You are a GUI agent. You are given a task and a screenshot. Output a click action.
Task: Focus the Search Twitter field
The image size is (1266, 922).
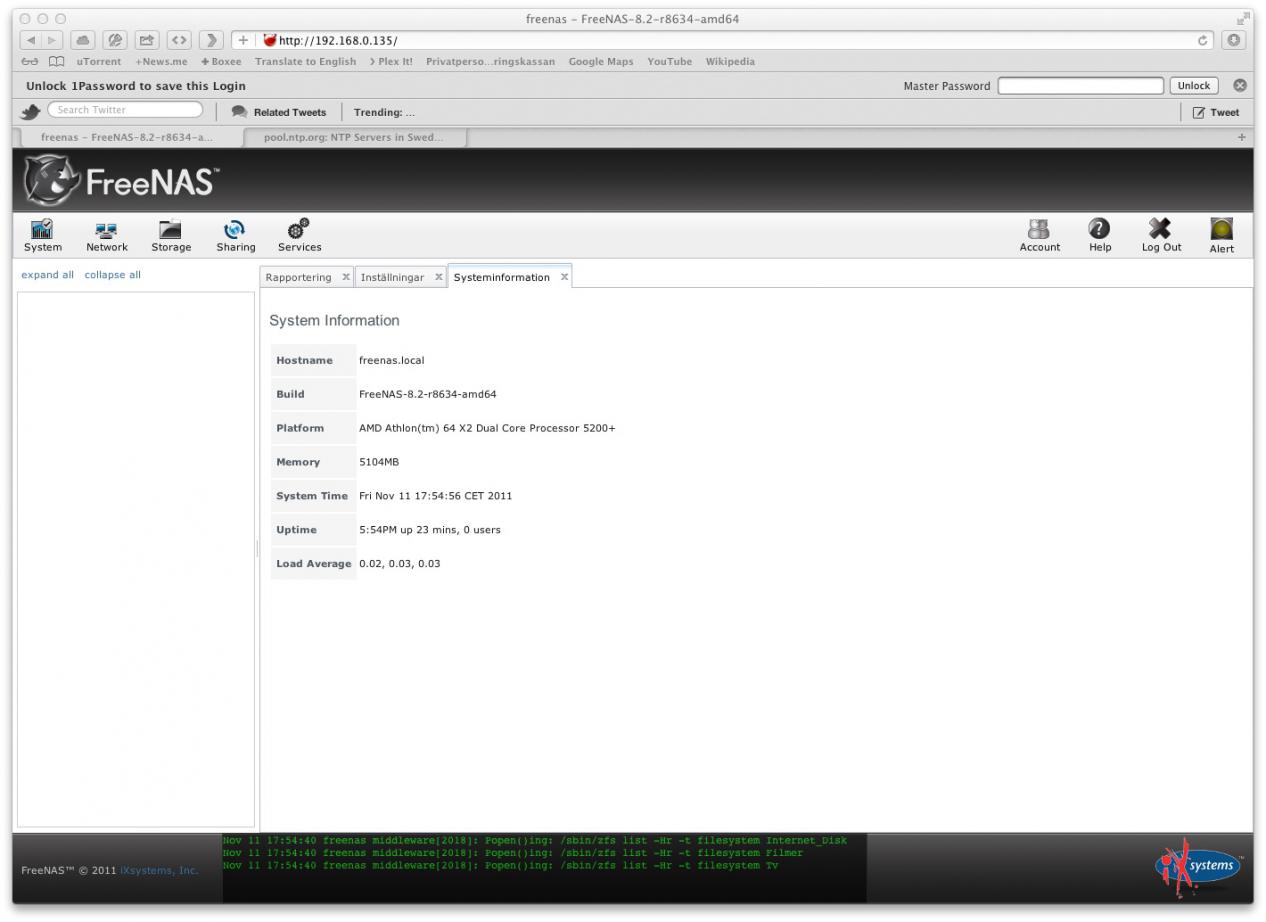125,110
